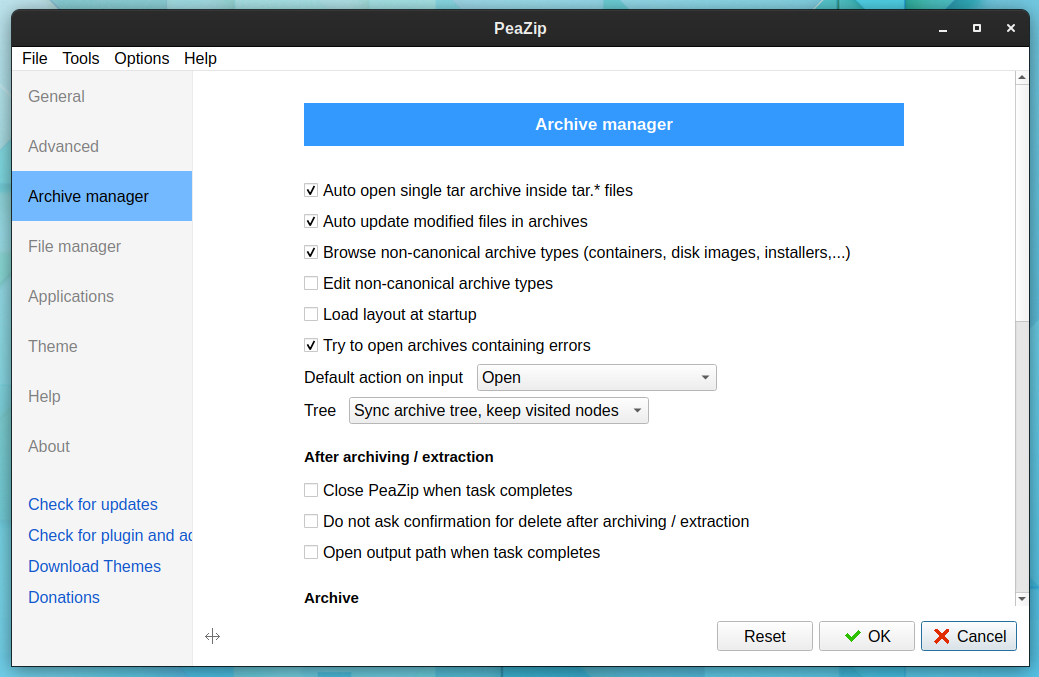Open the Donations link
This screenshot has height=677, width=1039.
click(64, 598)
